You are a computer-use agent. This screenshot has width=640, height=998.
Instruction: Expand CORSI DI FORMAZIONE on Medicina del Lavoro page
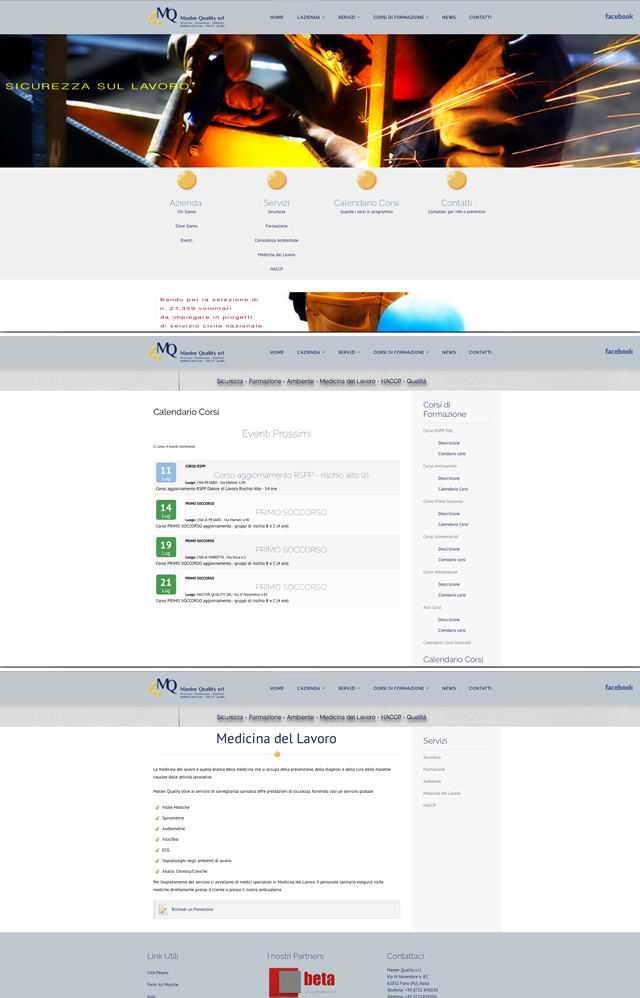coord(401,688)
